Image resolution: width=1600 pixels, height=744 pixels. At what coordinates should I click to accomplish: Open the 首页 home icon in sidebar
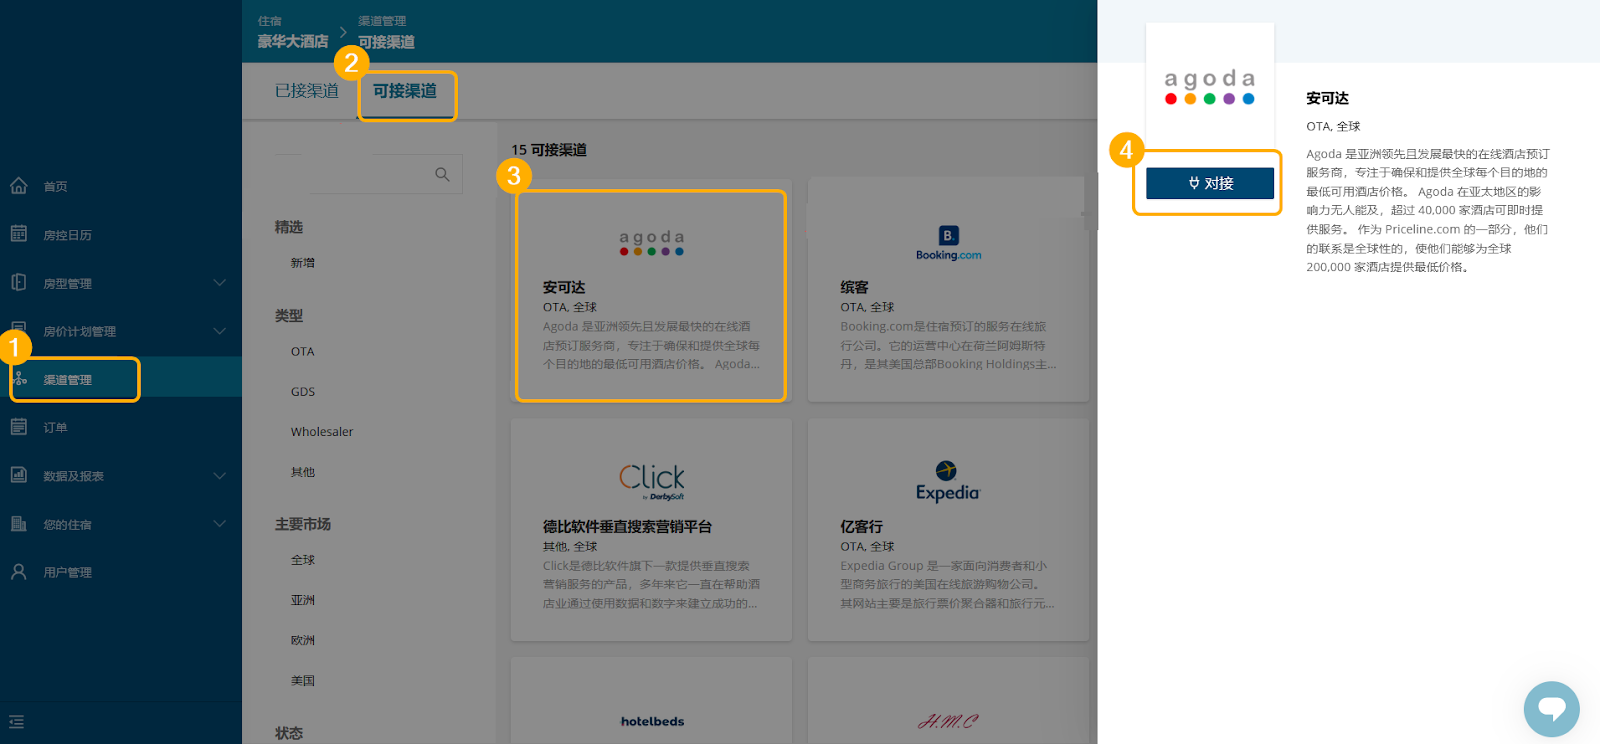(x=18, y=186)
